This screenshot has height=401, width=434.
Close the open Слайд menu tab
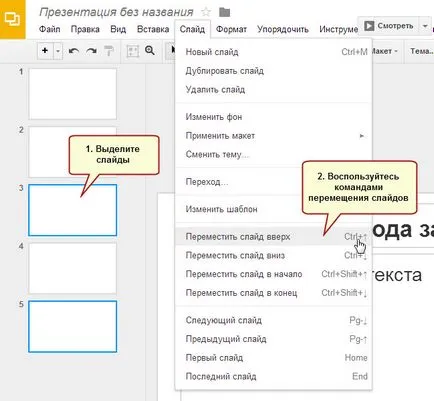click(192, 29)
